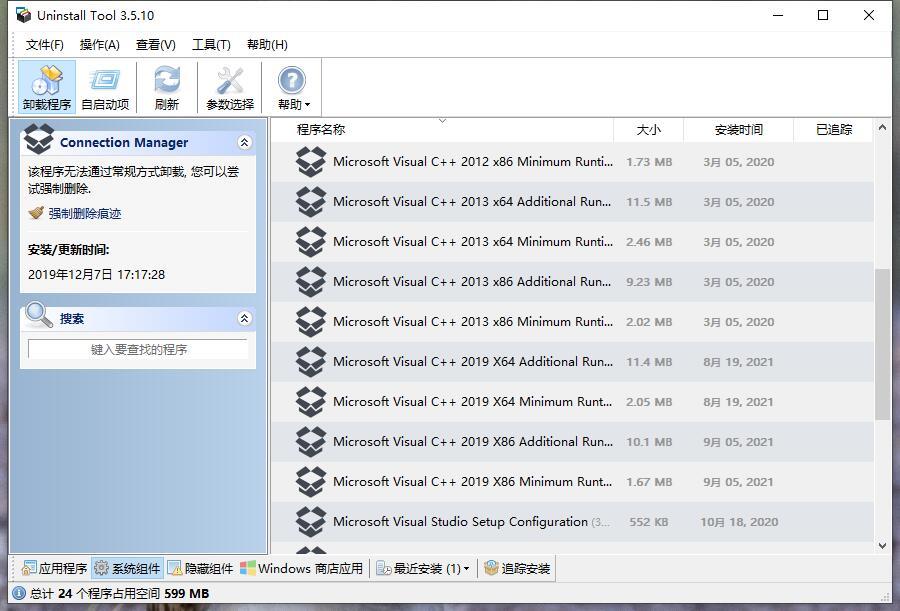
Task: Click Visual C++ 2019 X86 Minimum Runtime name text
Action: pyautogui.click(x=472, y=482)
